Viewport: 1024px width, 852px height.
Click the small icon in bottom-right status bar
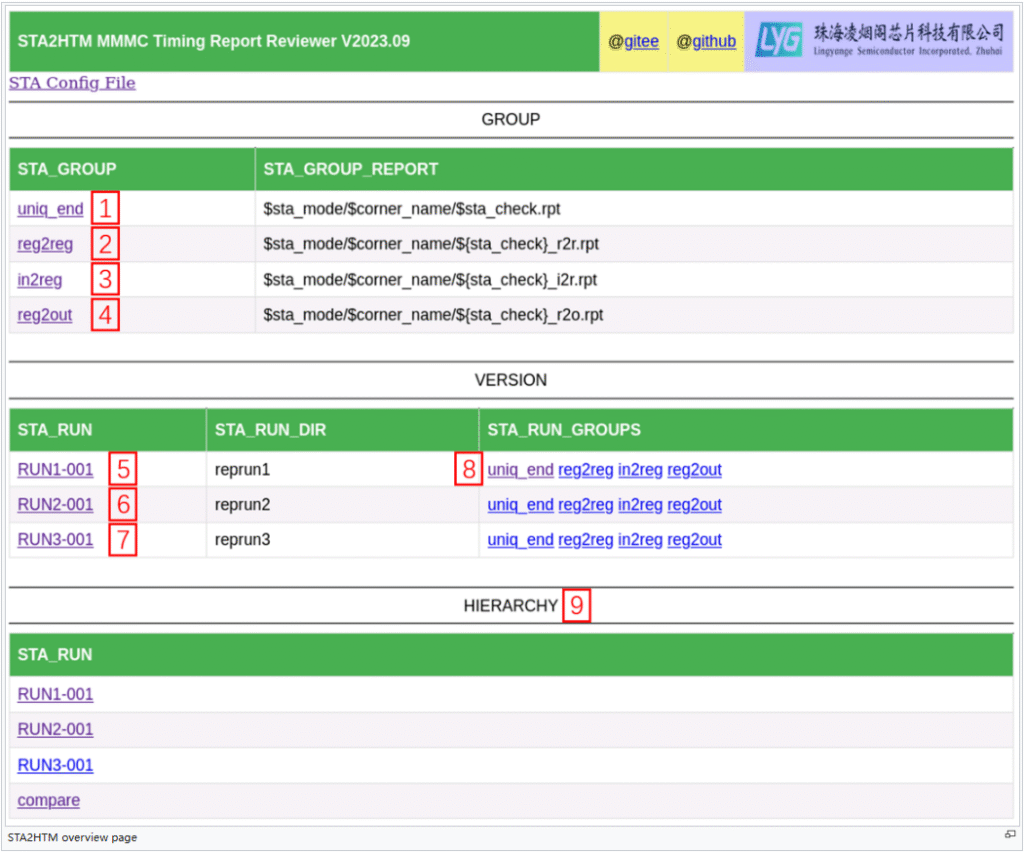click(1010, 834)
